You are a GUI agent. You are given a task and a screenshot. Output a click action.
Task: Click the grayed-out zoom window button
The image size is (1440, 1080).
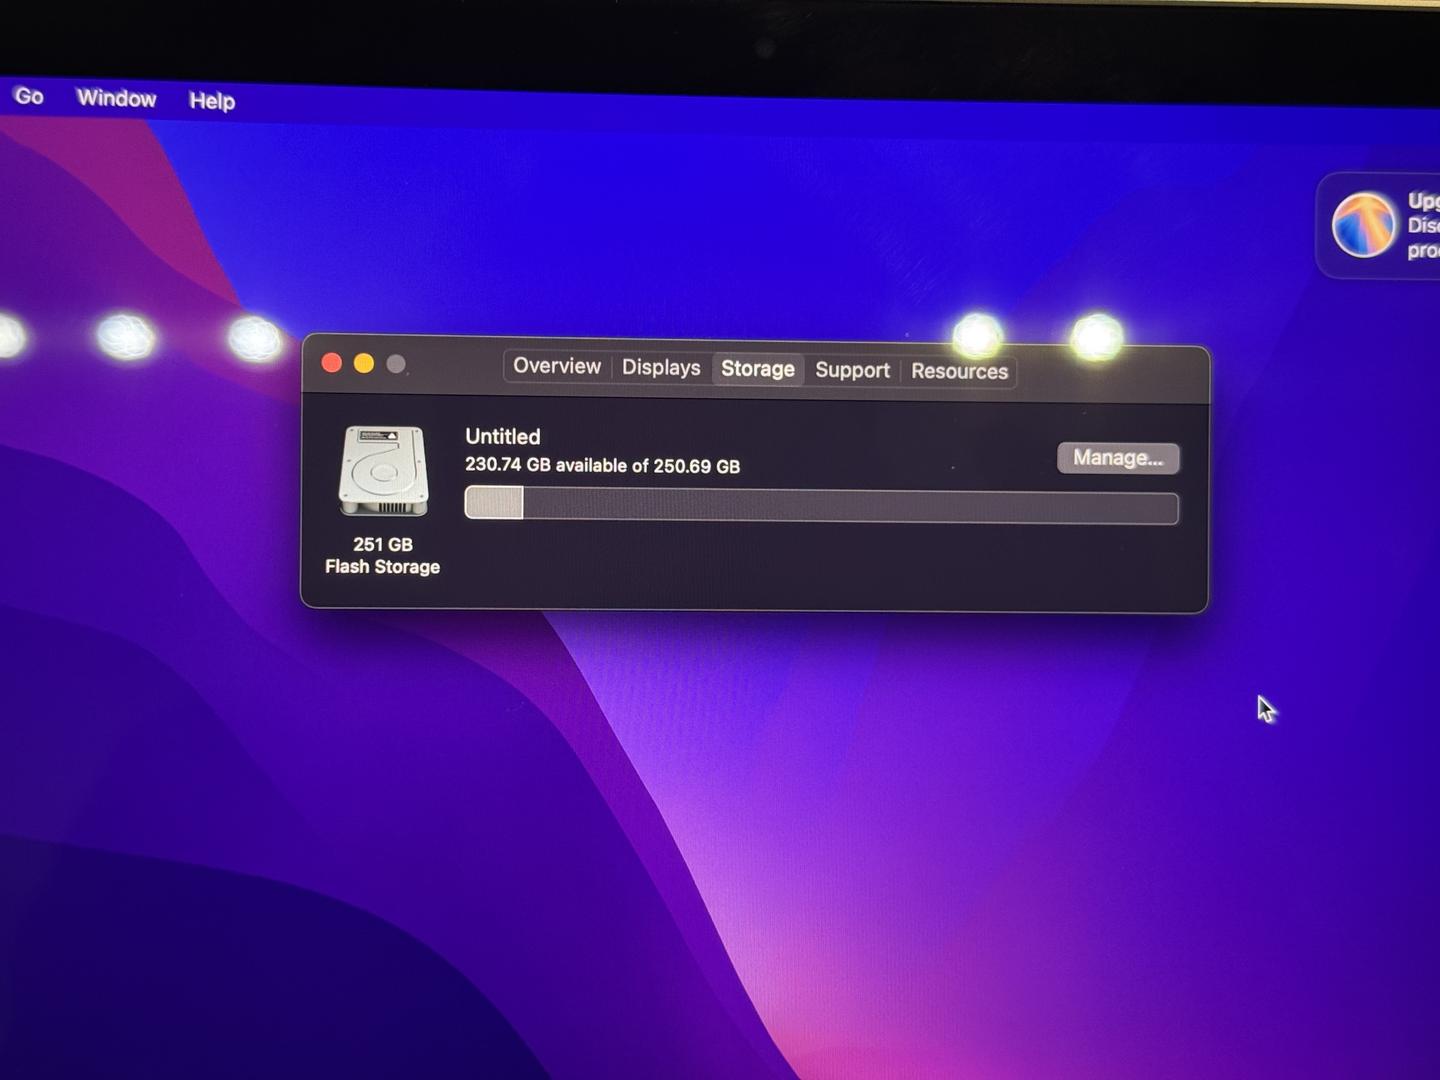click(x=396, y=365)
